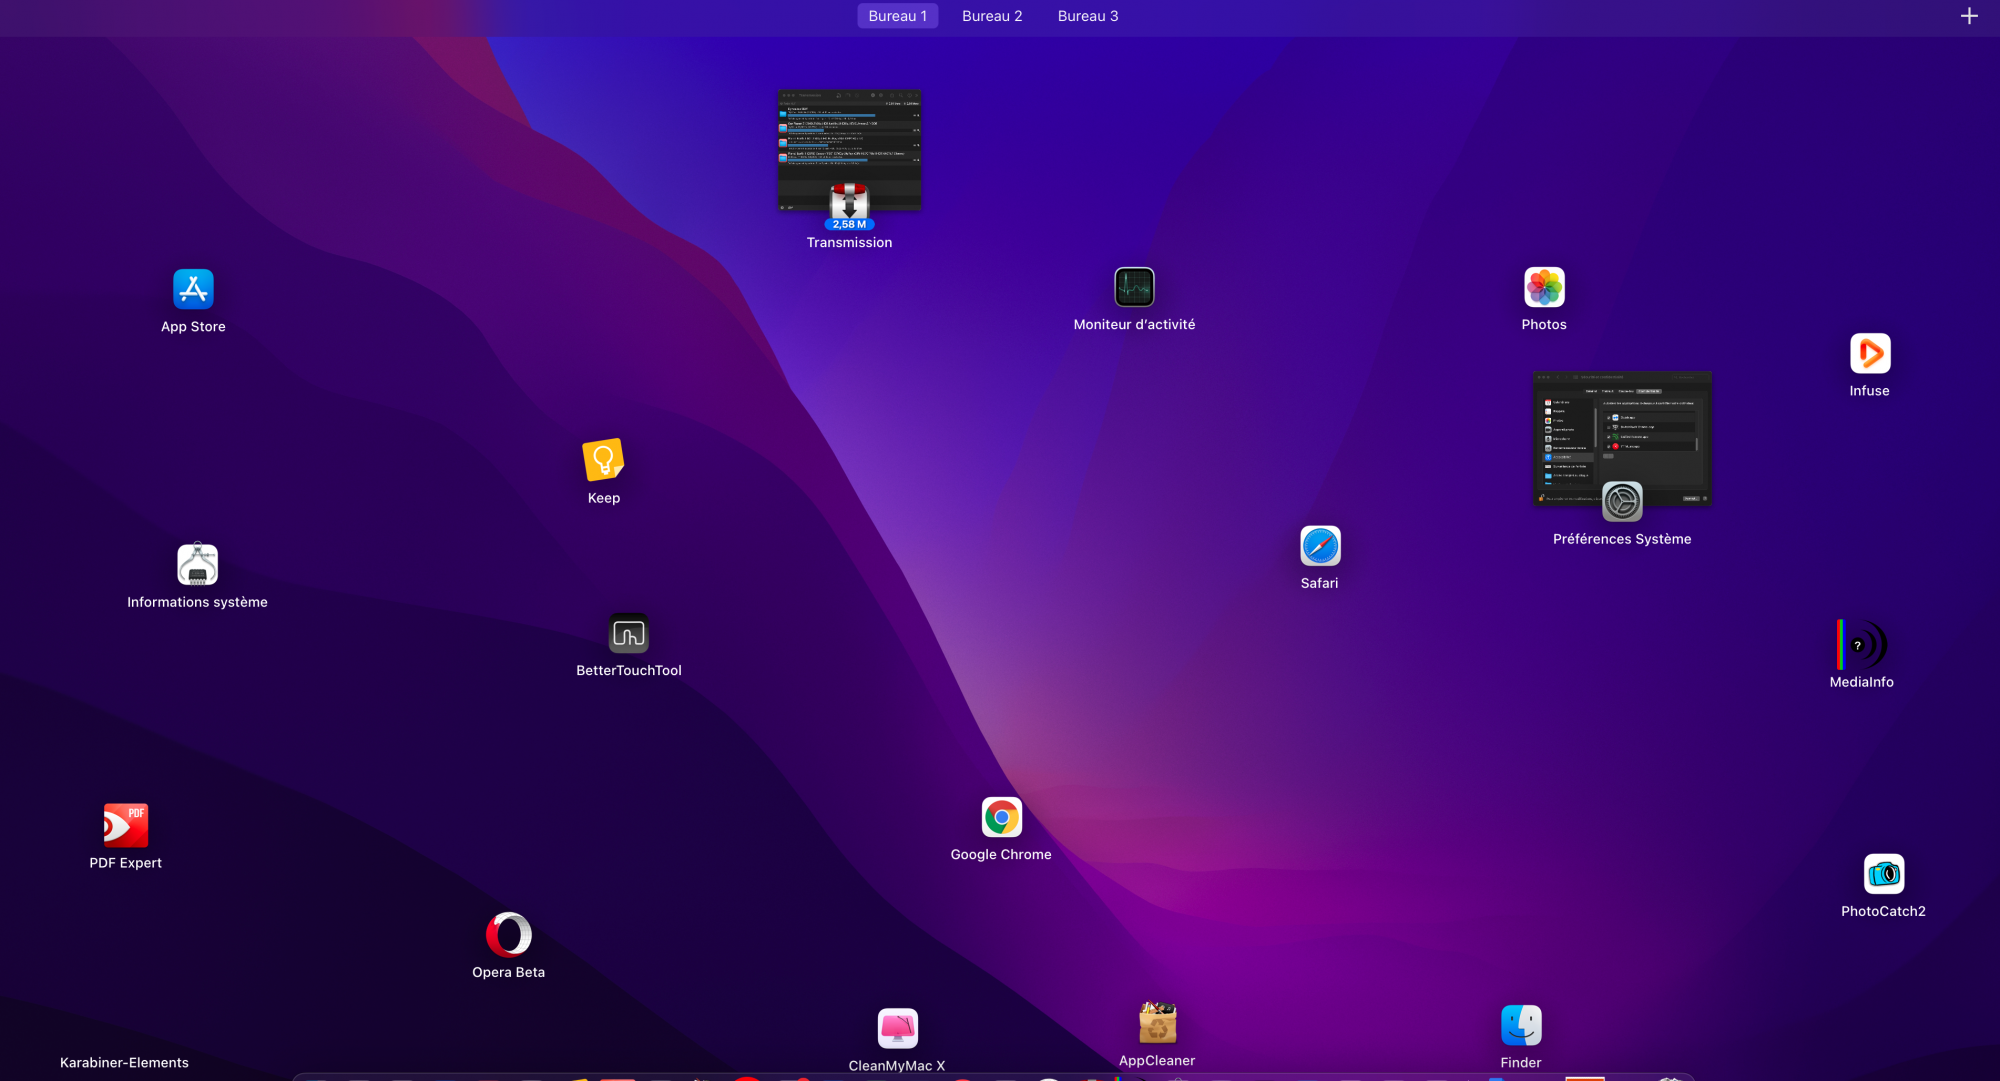Select the MediaInfo icon

[1861, 645]
